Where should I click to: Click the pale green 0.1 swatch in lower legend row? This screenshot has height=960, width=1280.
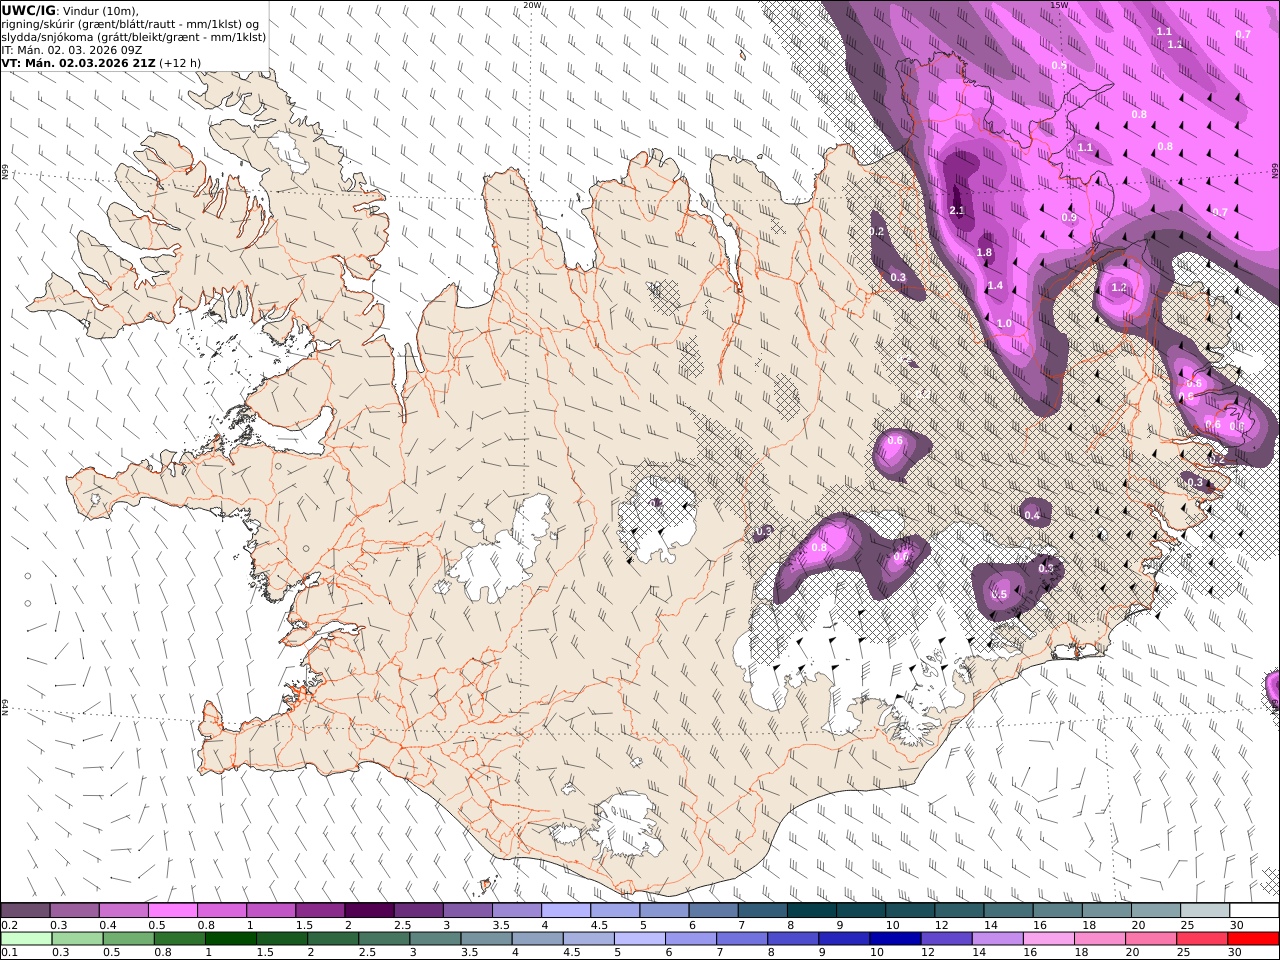(26, 939)
